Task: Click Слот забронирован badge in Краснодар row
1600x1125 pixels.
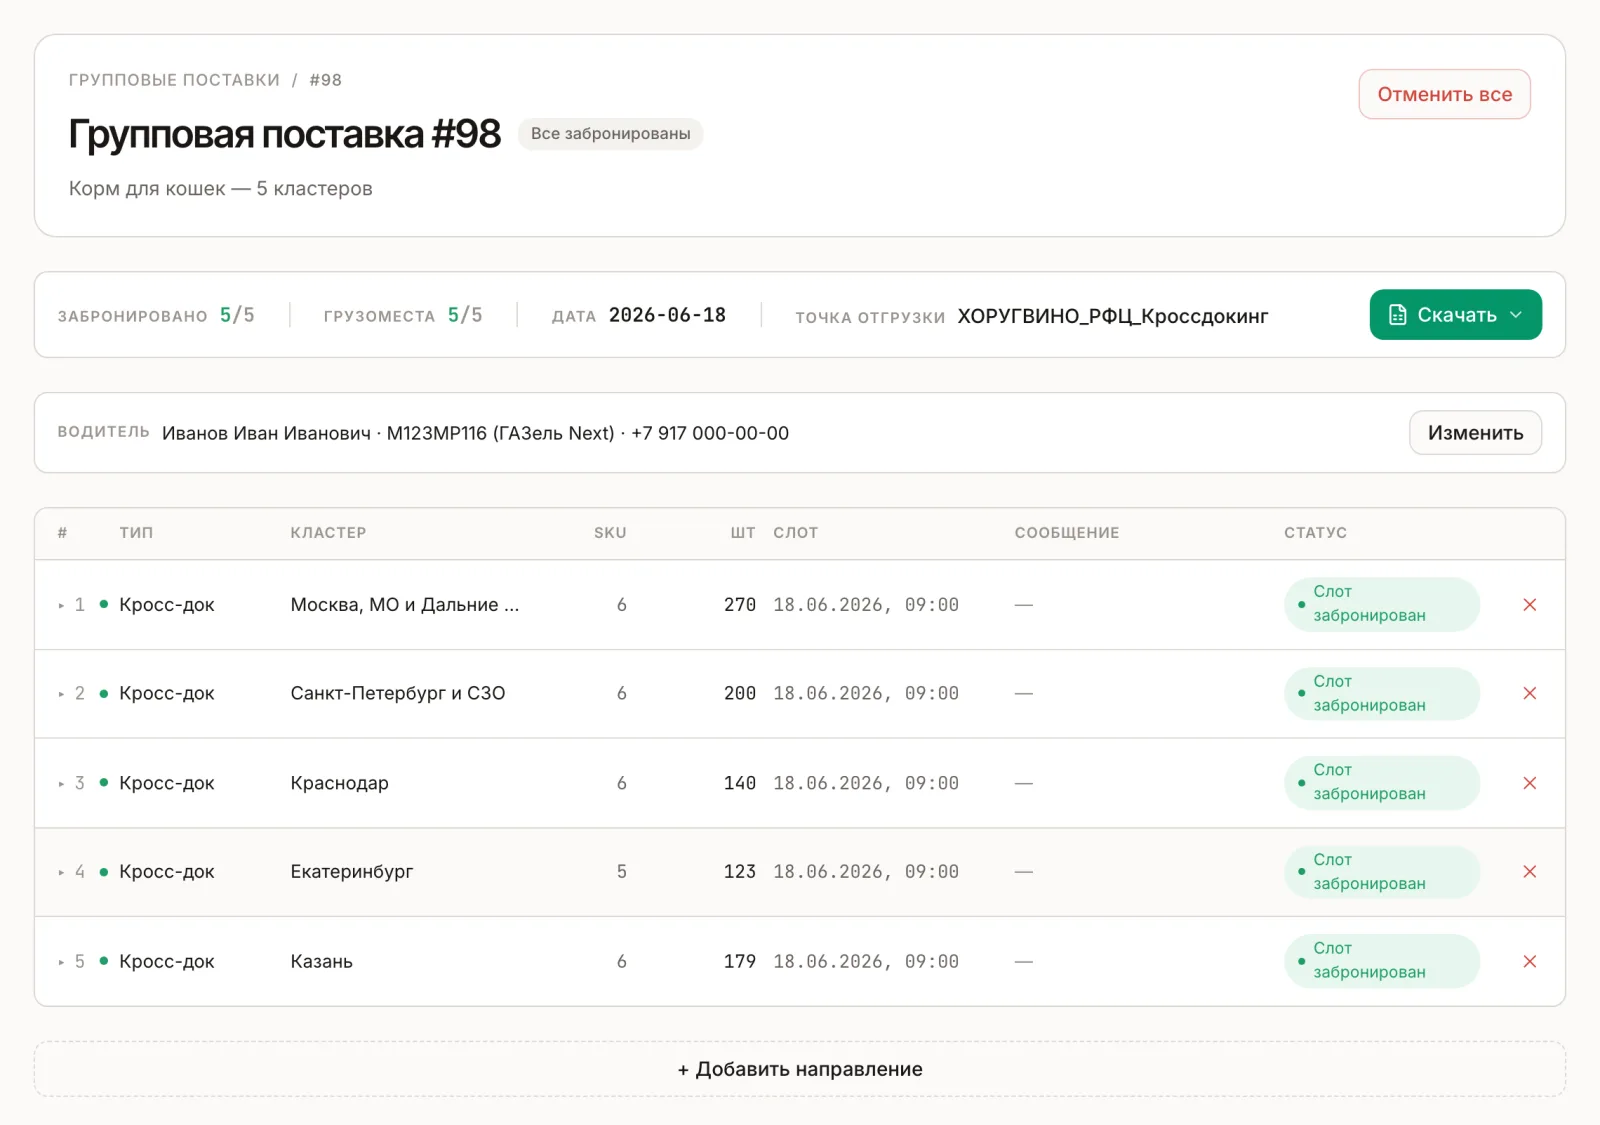Action: (1381, 782)
